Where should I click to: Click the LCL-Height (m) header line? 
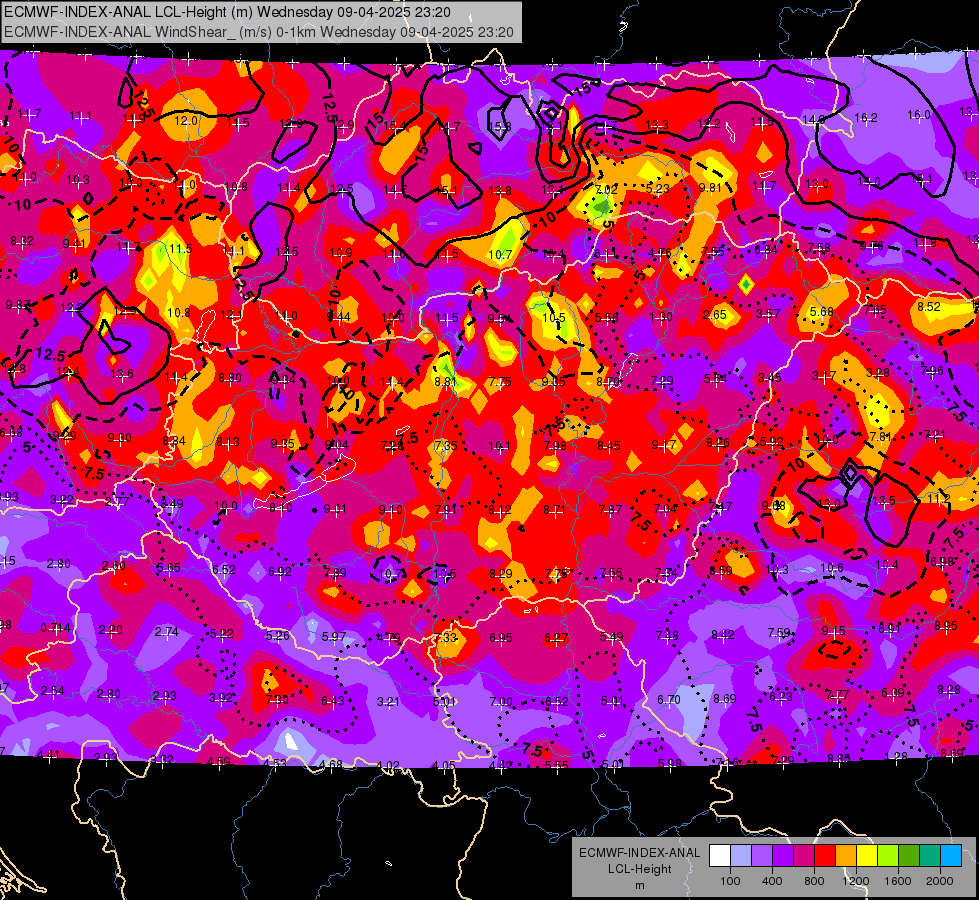[227, 12]
